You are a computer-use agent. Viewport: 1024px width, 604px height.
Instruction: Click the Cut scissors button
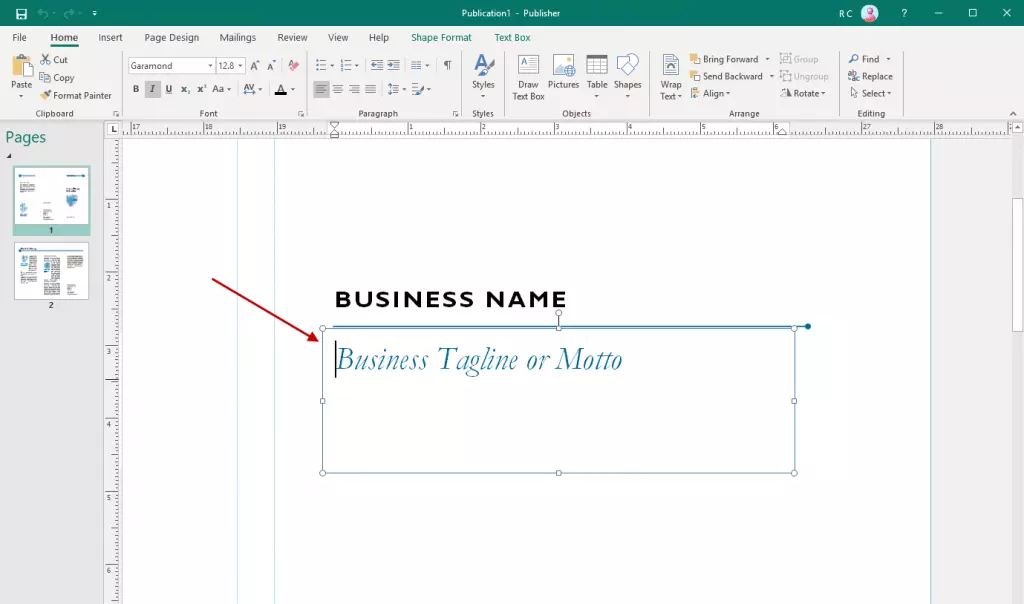[x=54, y=59]
